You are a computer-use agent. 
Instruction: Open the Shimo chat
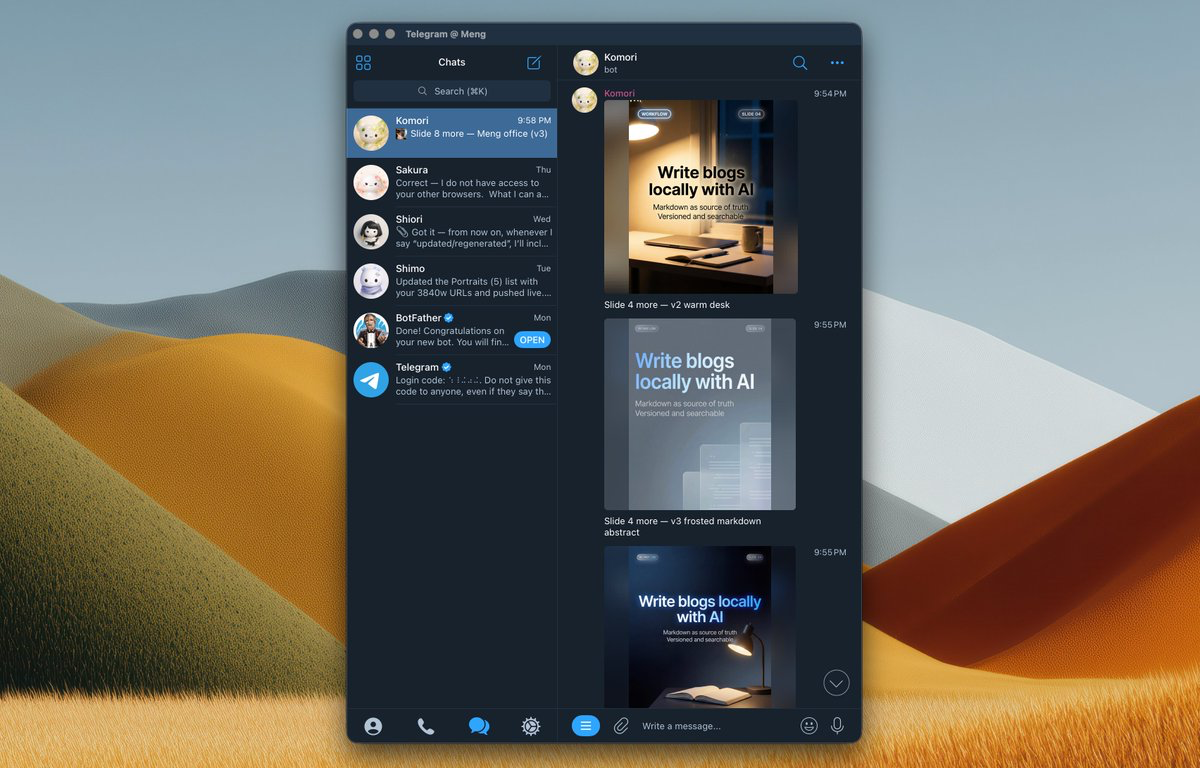point(452,281)
